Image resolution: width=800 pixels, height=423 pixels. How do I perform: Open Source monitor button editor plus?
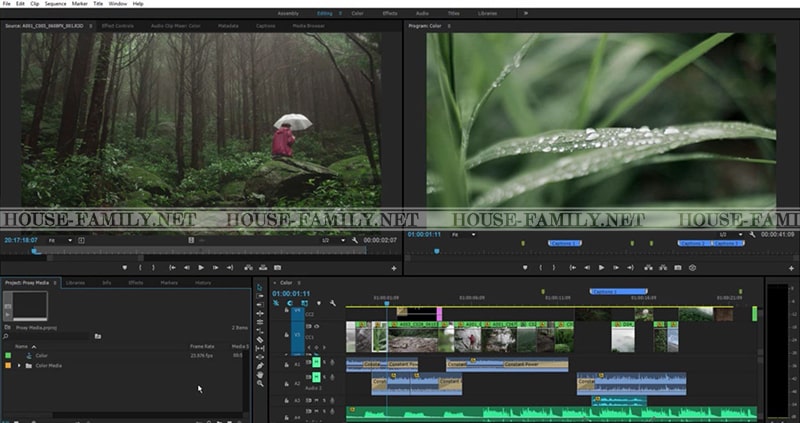pos(393,268)
